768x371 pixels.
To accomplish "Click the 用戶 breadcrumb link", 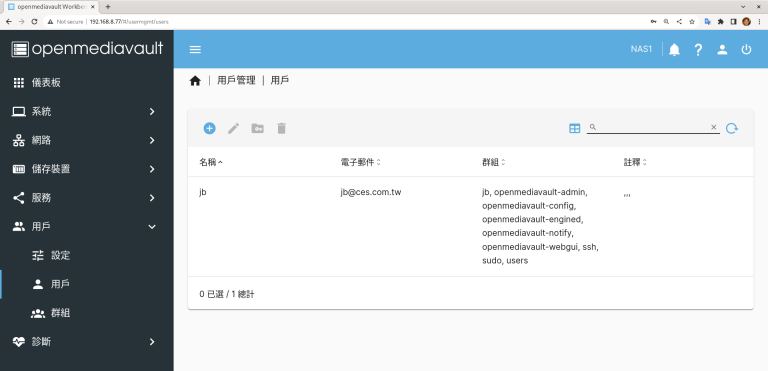I will [280, 81].
